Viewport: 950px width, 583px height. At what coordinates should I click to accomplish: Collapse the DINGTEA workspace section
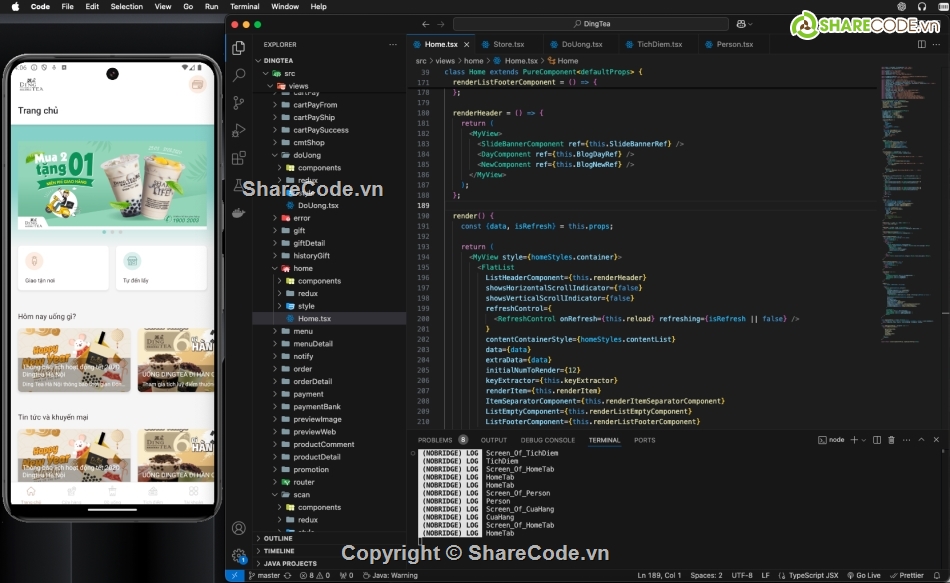[x=259, y=61]
